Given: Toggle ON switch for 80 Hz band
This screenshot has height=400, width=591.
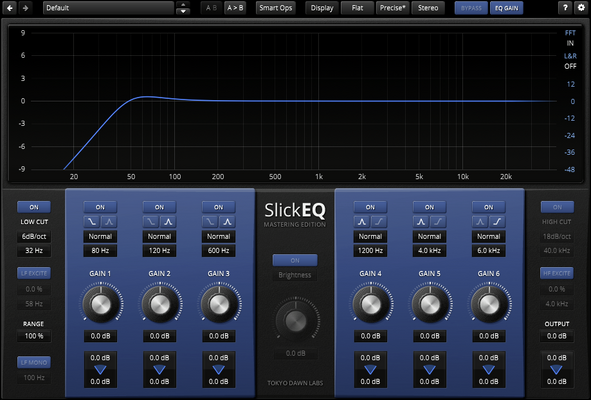Looking at the screenshot, I should pos(100,207).
